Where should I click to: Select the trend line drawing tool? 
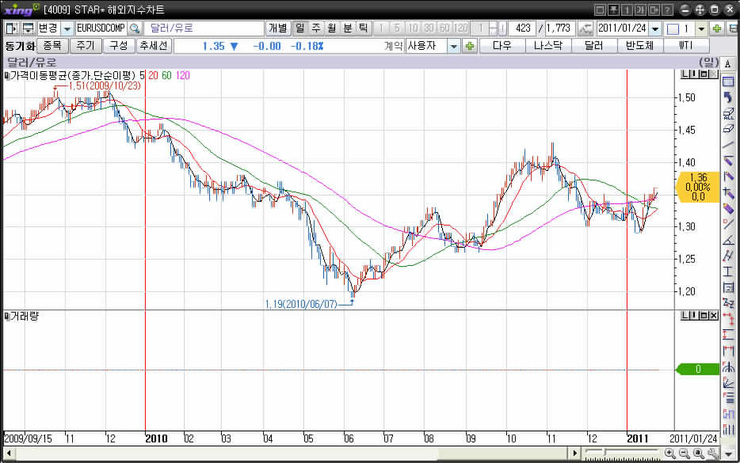tap(728, 145)
